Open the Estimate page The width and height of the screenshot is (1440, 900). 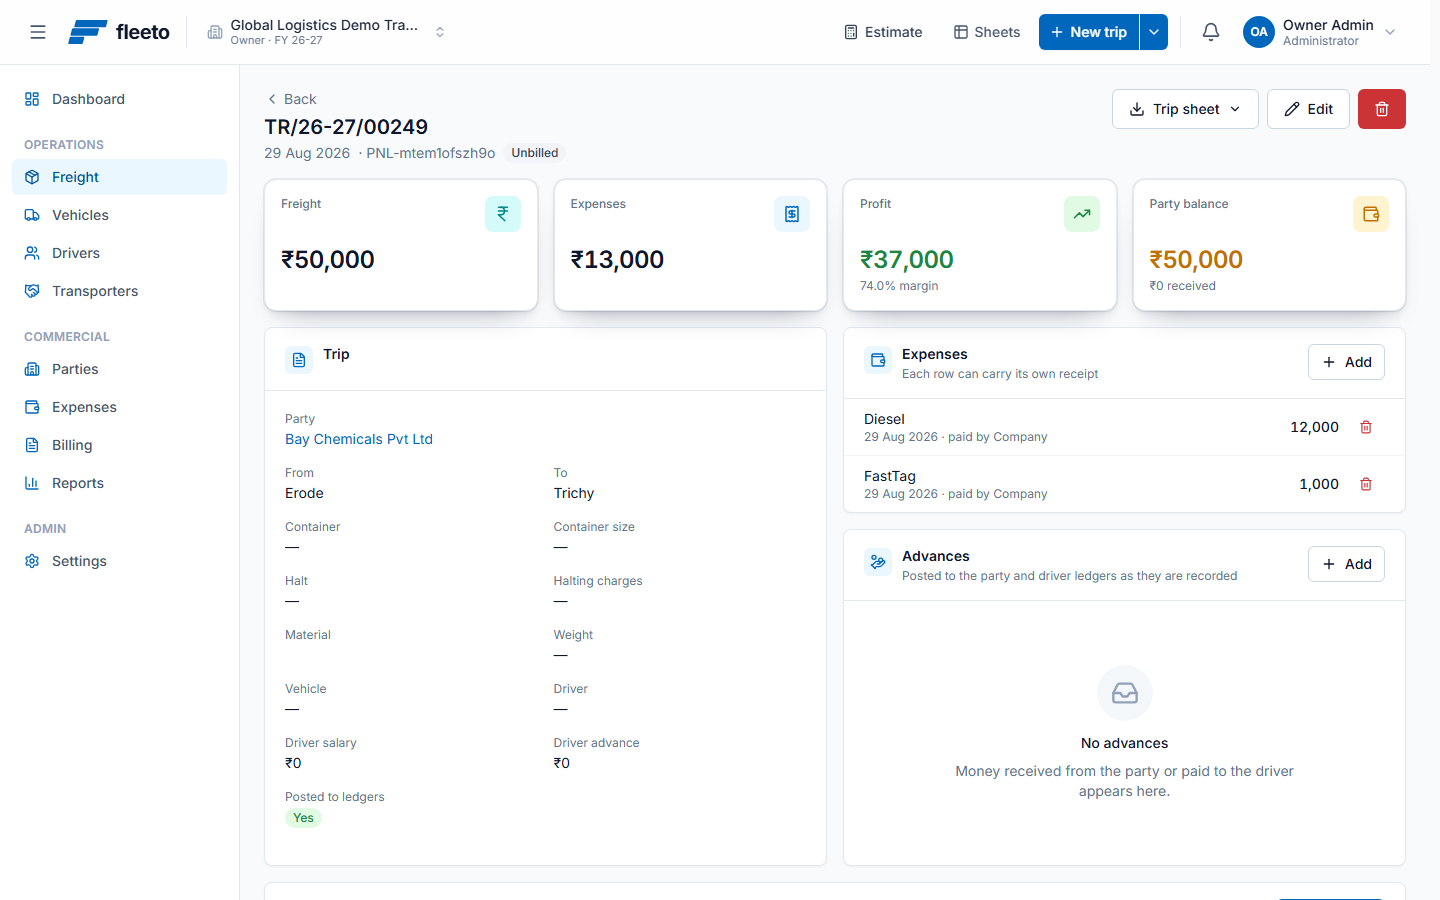click(x=883, y=32)
